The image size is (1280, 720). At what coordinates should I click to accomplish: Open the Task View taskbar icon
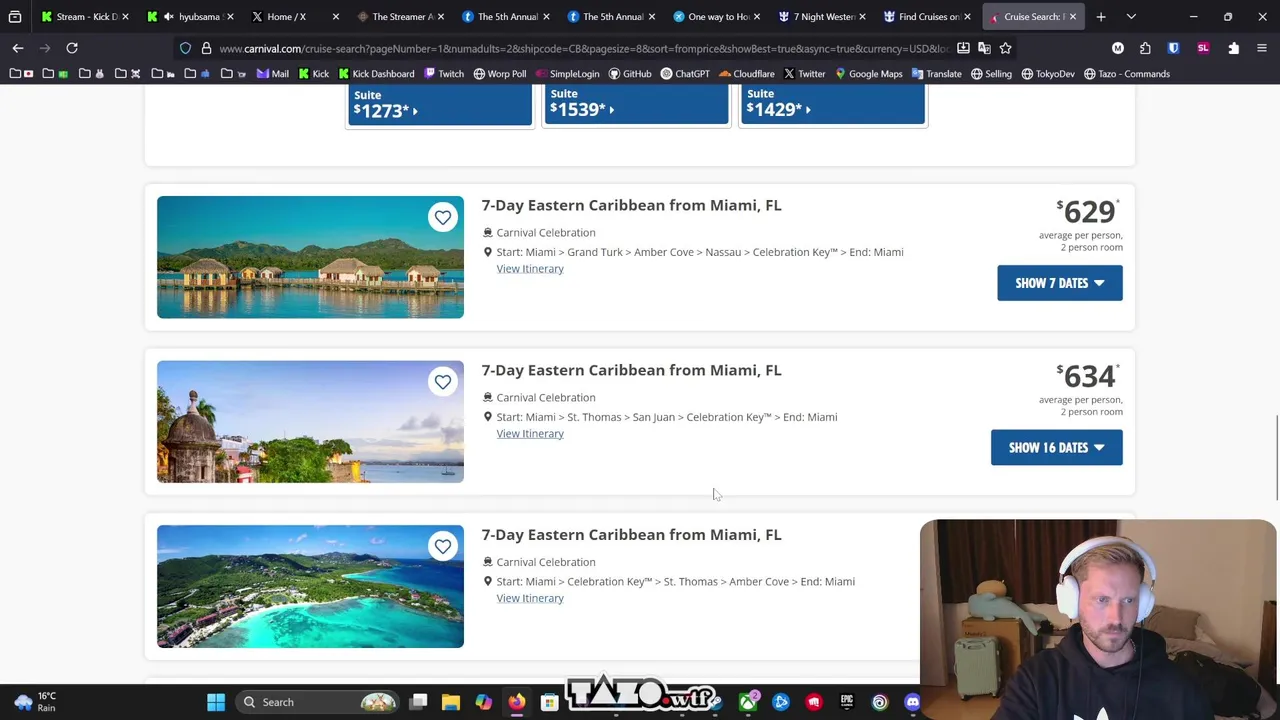point(418,702)
